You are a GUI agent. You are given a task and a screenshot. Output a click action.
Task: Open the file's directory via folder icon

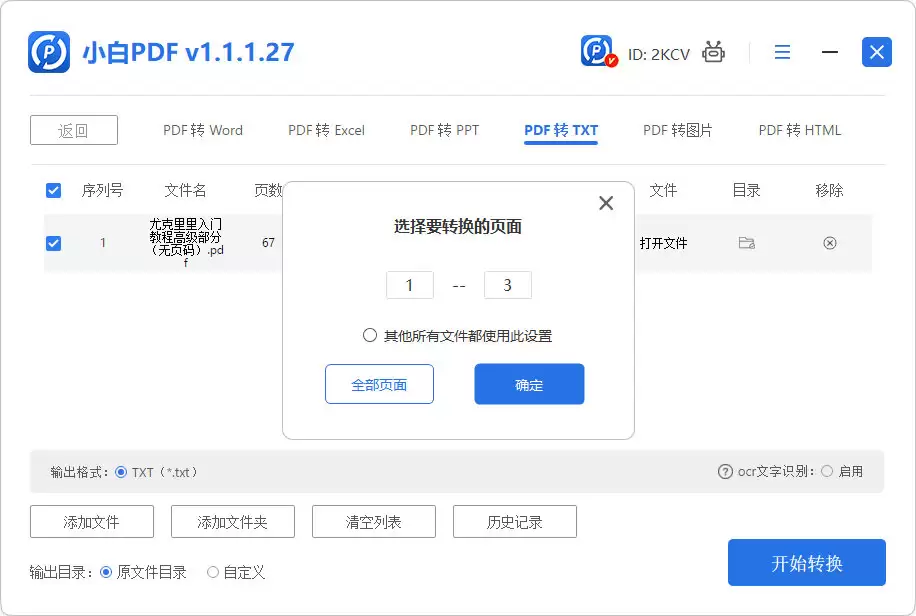745,242
